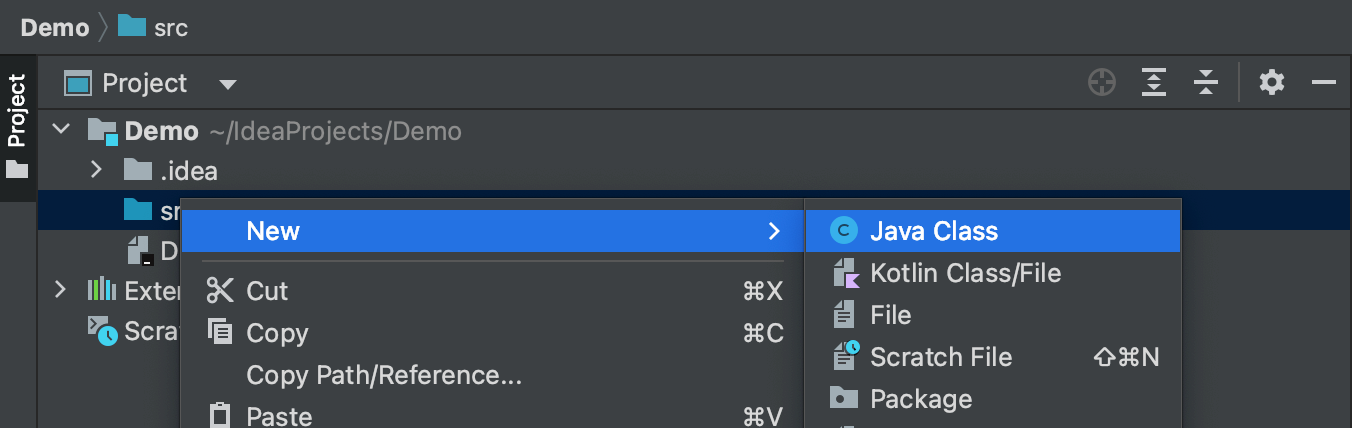Choose Copy in the context menu
1352x428 pixels.
tap(277, 333)
